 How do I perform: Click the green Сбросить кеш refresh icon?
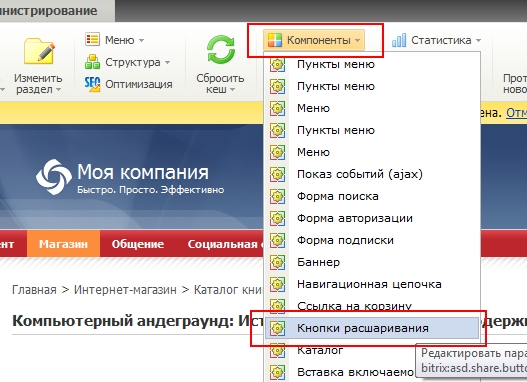pyautogui.click(x=220, y=50)
